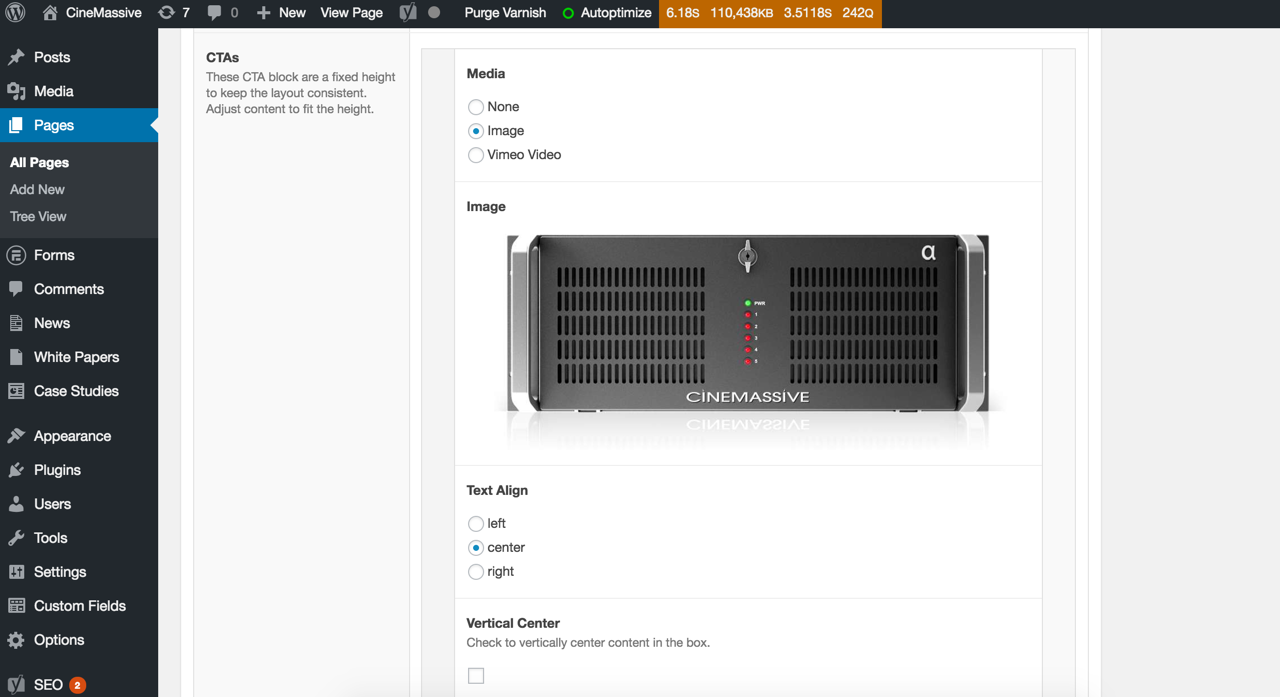Open Forms in the sidebar

click(x=54, y=256)
